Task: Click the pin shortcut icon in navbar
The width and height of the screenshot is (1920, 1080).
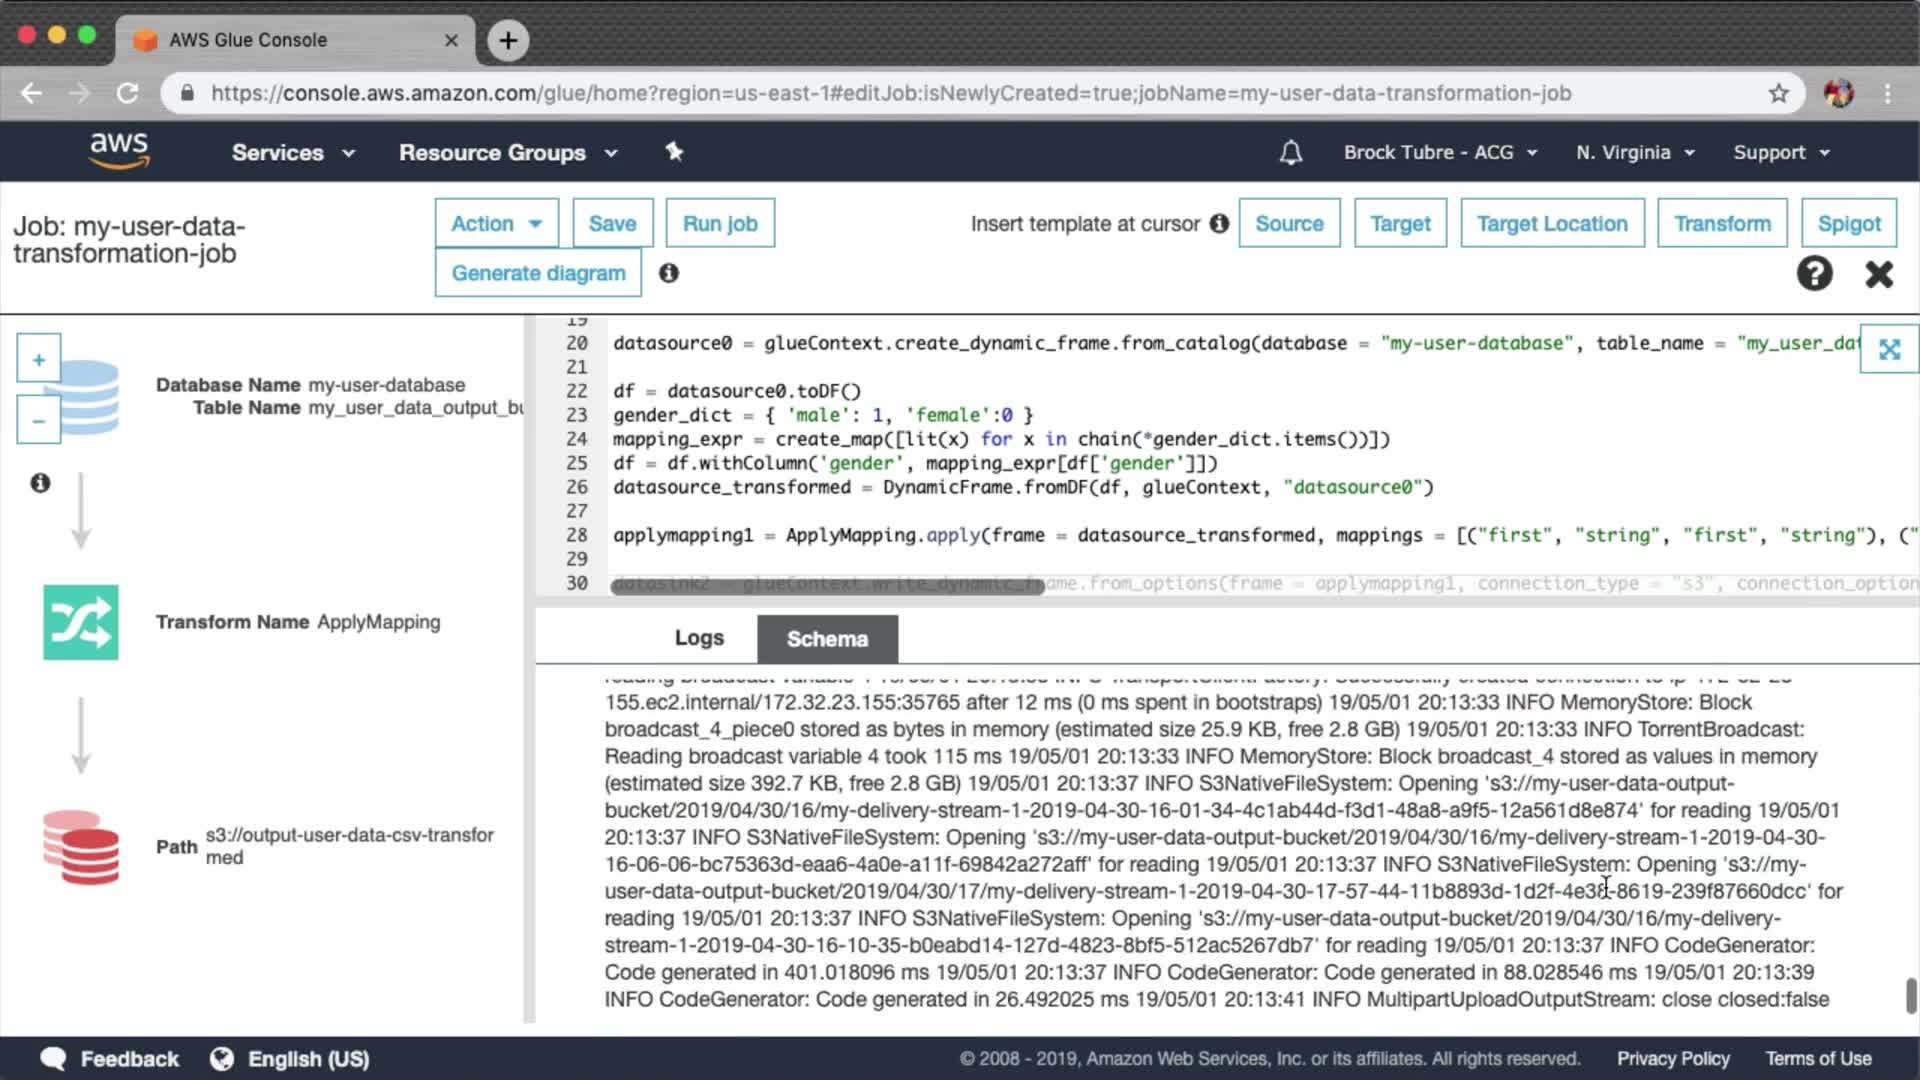Action: [674, 152]
